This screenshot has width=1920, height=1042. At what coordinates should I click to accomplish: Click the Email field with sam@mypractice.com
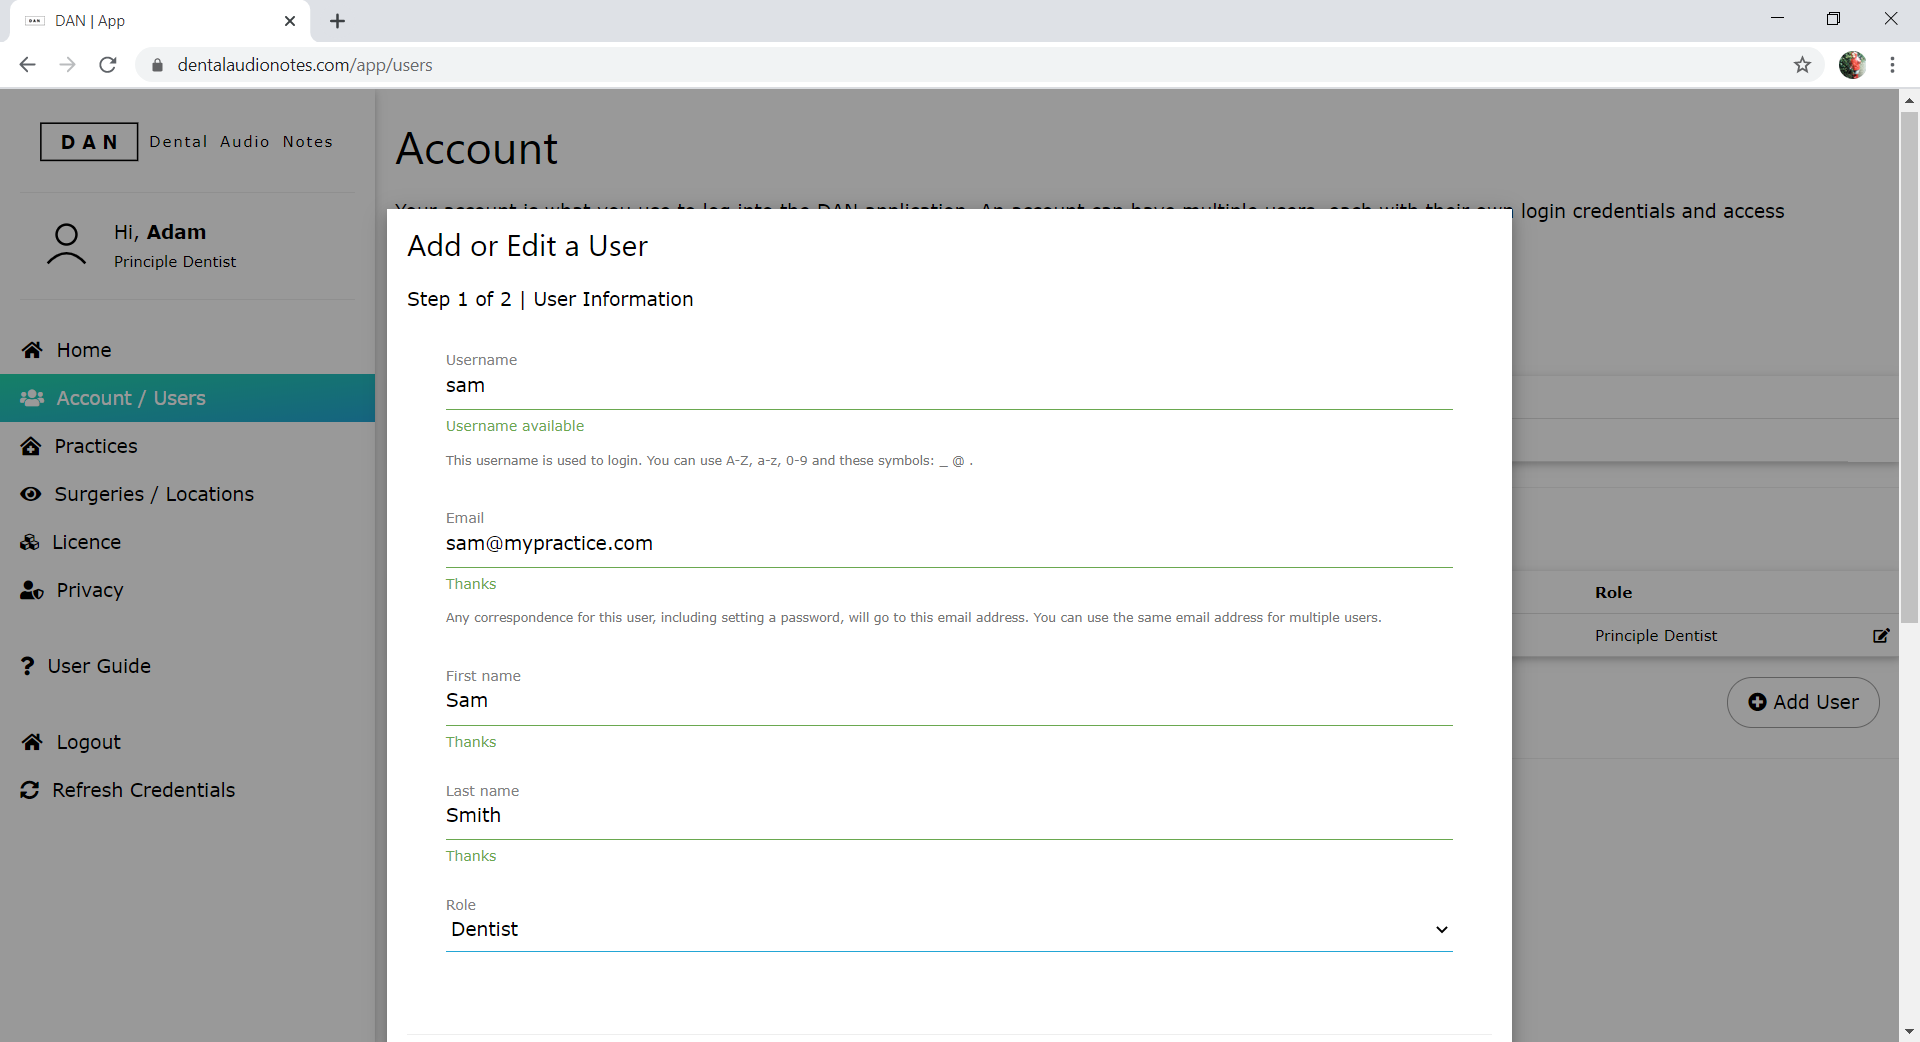948,544
